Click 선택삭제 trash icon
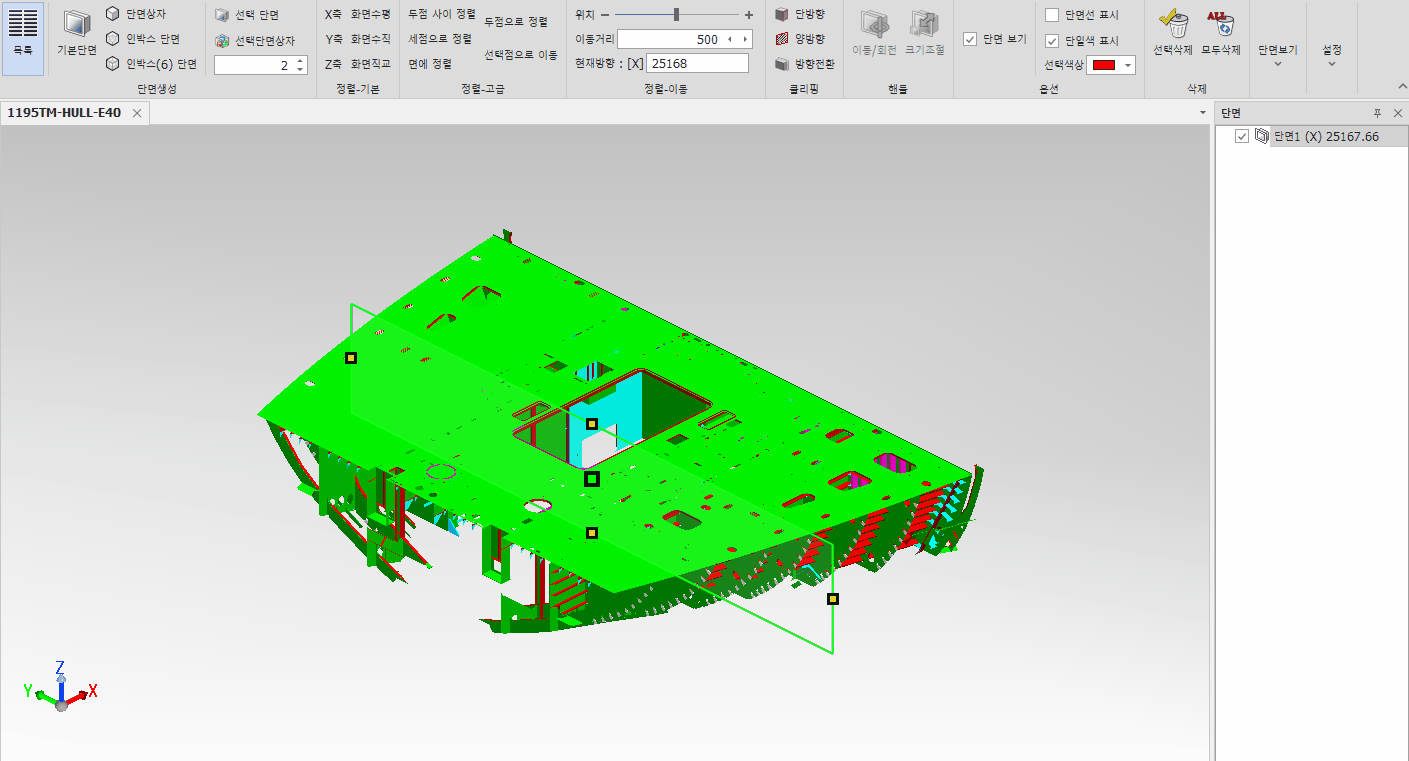The height and width of the screenshot is (761, 1409). click(x=1172, y=30)
